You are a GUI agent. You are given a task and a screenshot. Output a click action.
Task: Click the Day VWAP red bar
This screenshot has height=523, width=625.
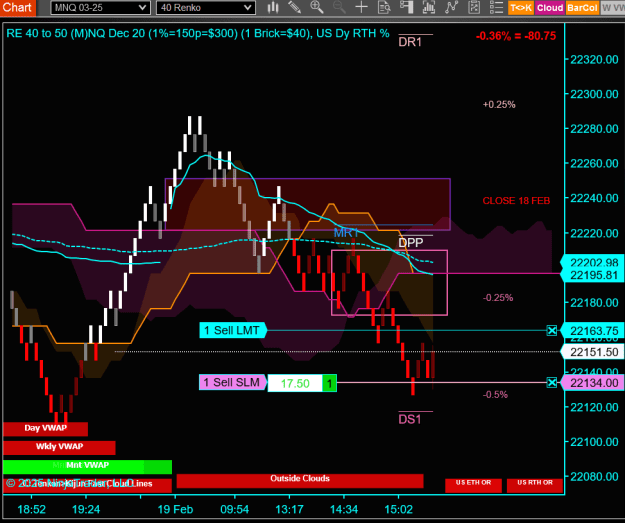pos(45,429)
